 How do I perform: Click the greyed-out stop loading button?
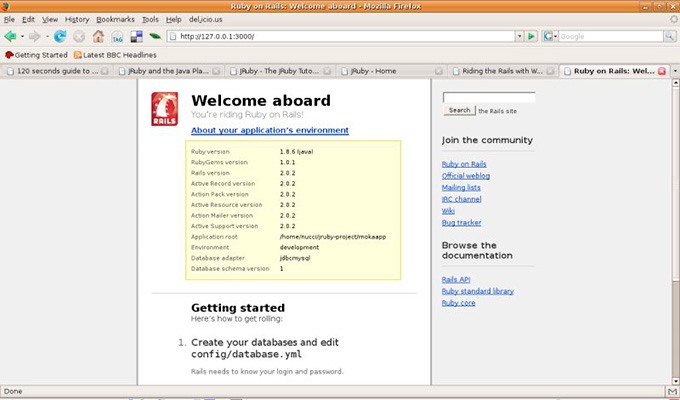(x=79, y=36)
